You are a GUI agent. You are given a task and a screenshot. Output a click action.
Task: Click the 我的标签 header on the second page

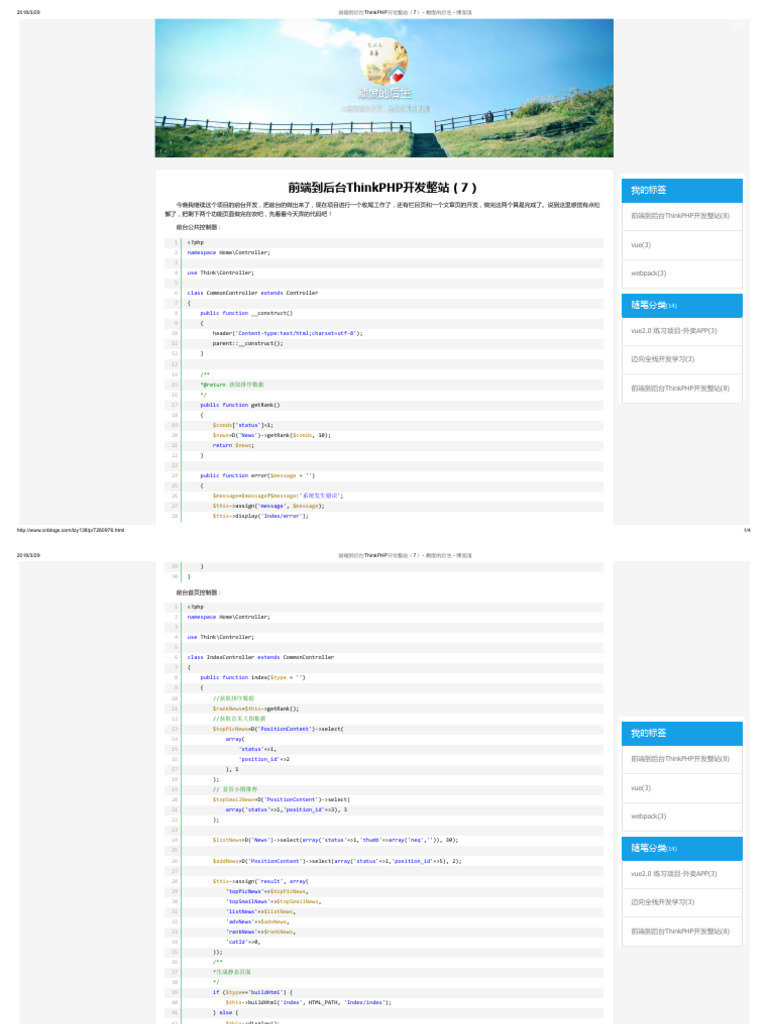682,733
